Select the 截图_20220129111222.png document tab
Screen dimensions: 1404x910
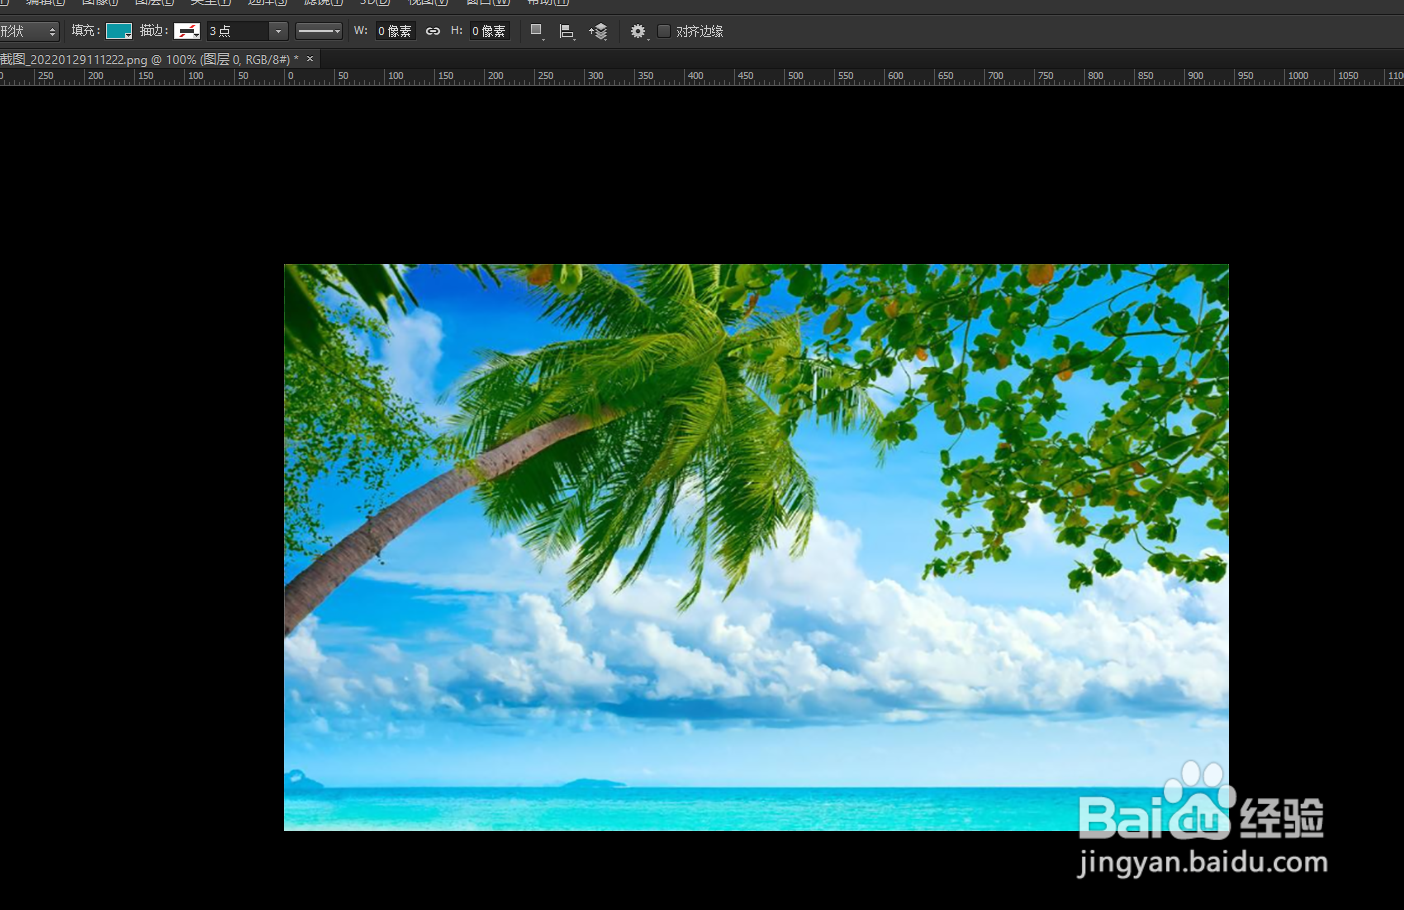tap(149, 59)
